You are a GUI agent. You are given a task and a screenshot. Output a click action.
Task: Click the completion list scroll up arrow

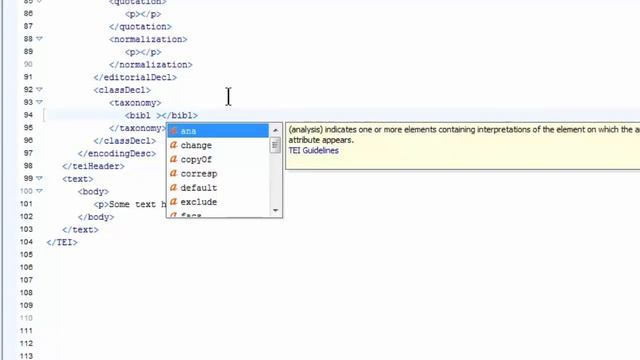(276, 130)
